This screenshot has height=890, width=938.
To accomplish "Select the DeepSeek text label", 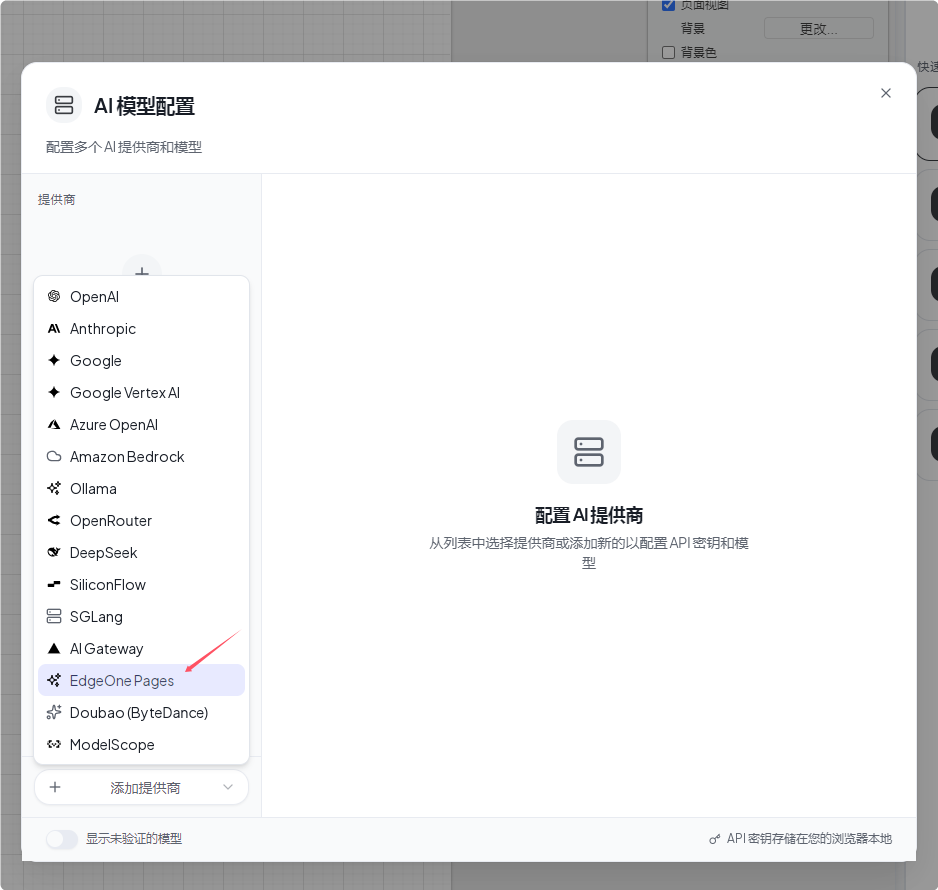I will pyautogui.click(x=103, y=553).
